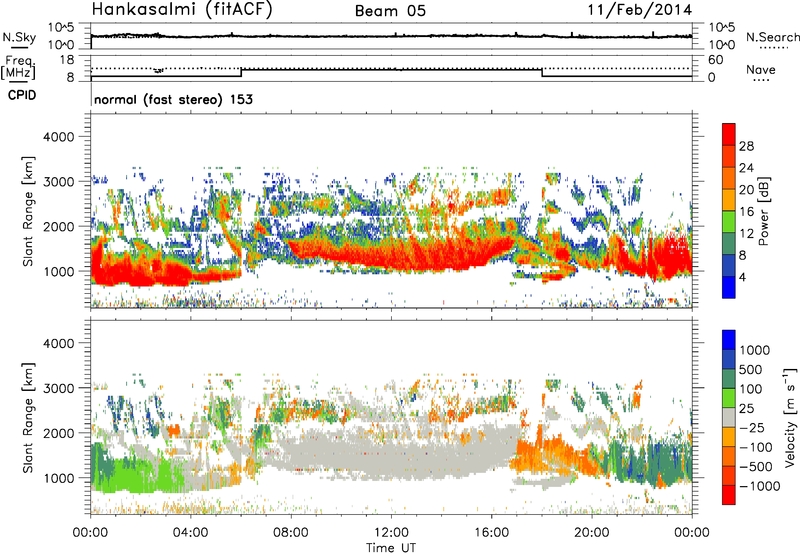Click the 4000 tick on power panel axis
Screen dimensions: 800x554
pos(59,136)
